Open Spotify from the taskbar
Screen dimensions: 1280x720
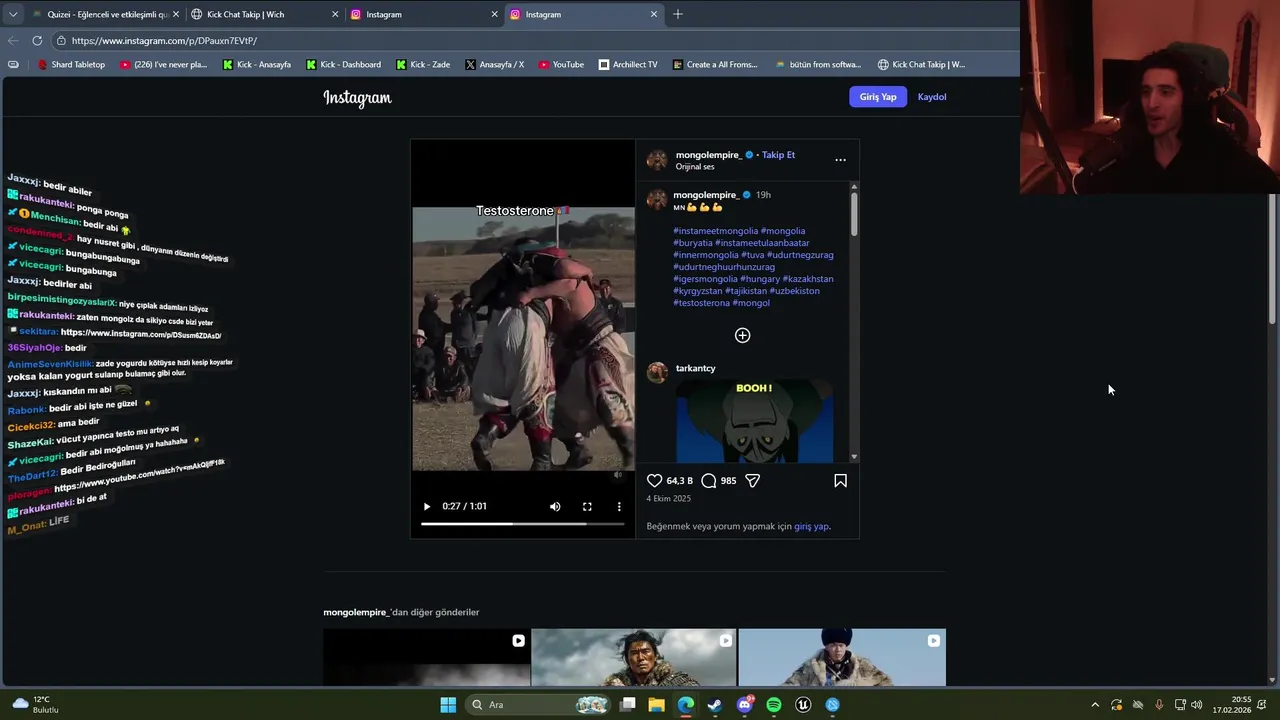point(774,705)
